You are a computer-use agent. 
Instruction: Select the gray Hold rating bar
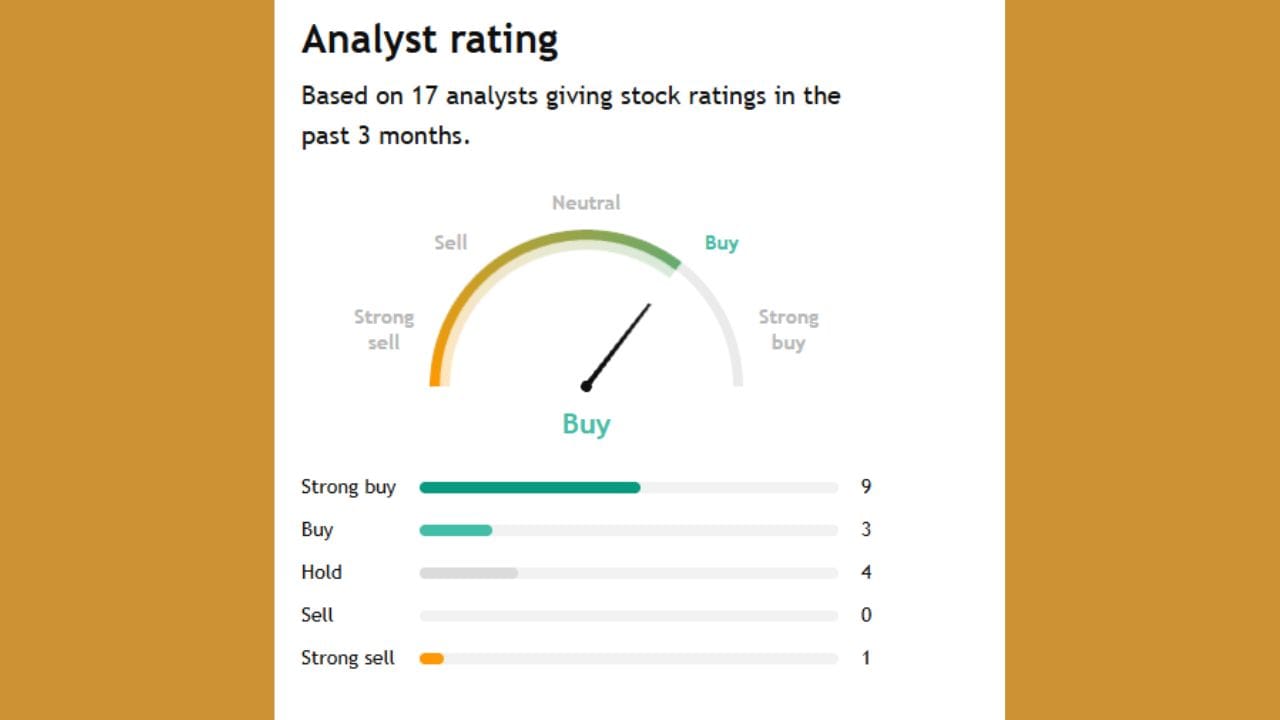click(x=468, y=573)
